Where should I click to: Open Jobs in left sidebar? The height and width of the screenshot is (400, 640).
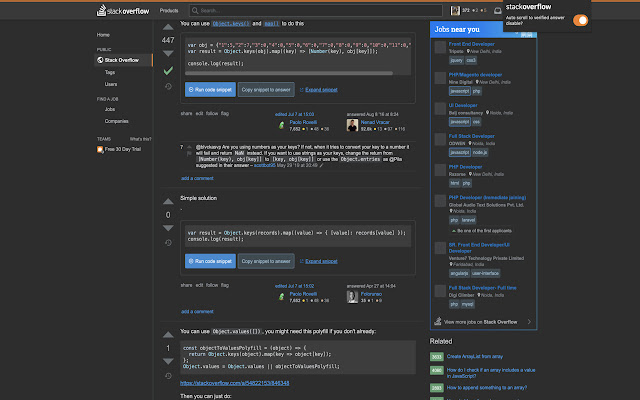coord(110,109)
